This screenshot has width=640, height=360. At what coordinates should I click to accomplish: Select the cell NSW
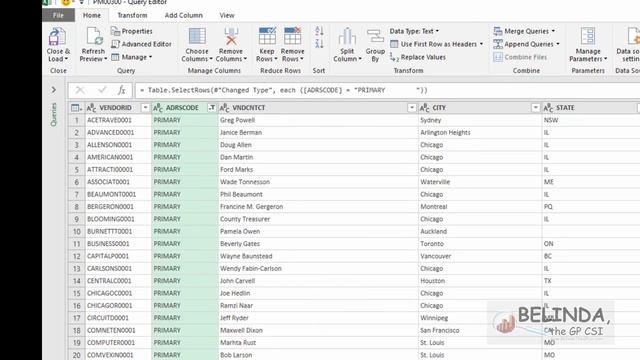coord(591,120)
